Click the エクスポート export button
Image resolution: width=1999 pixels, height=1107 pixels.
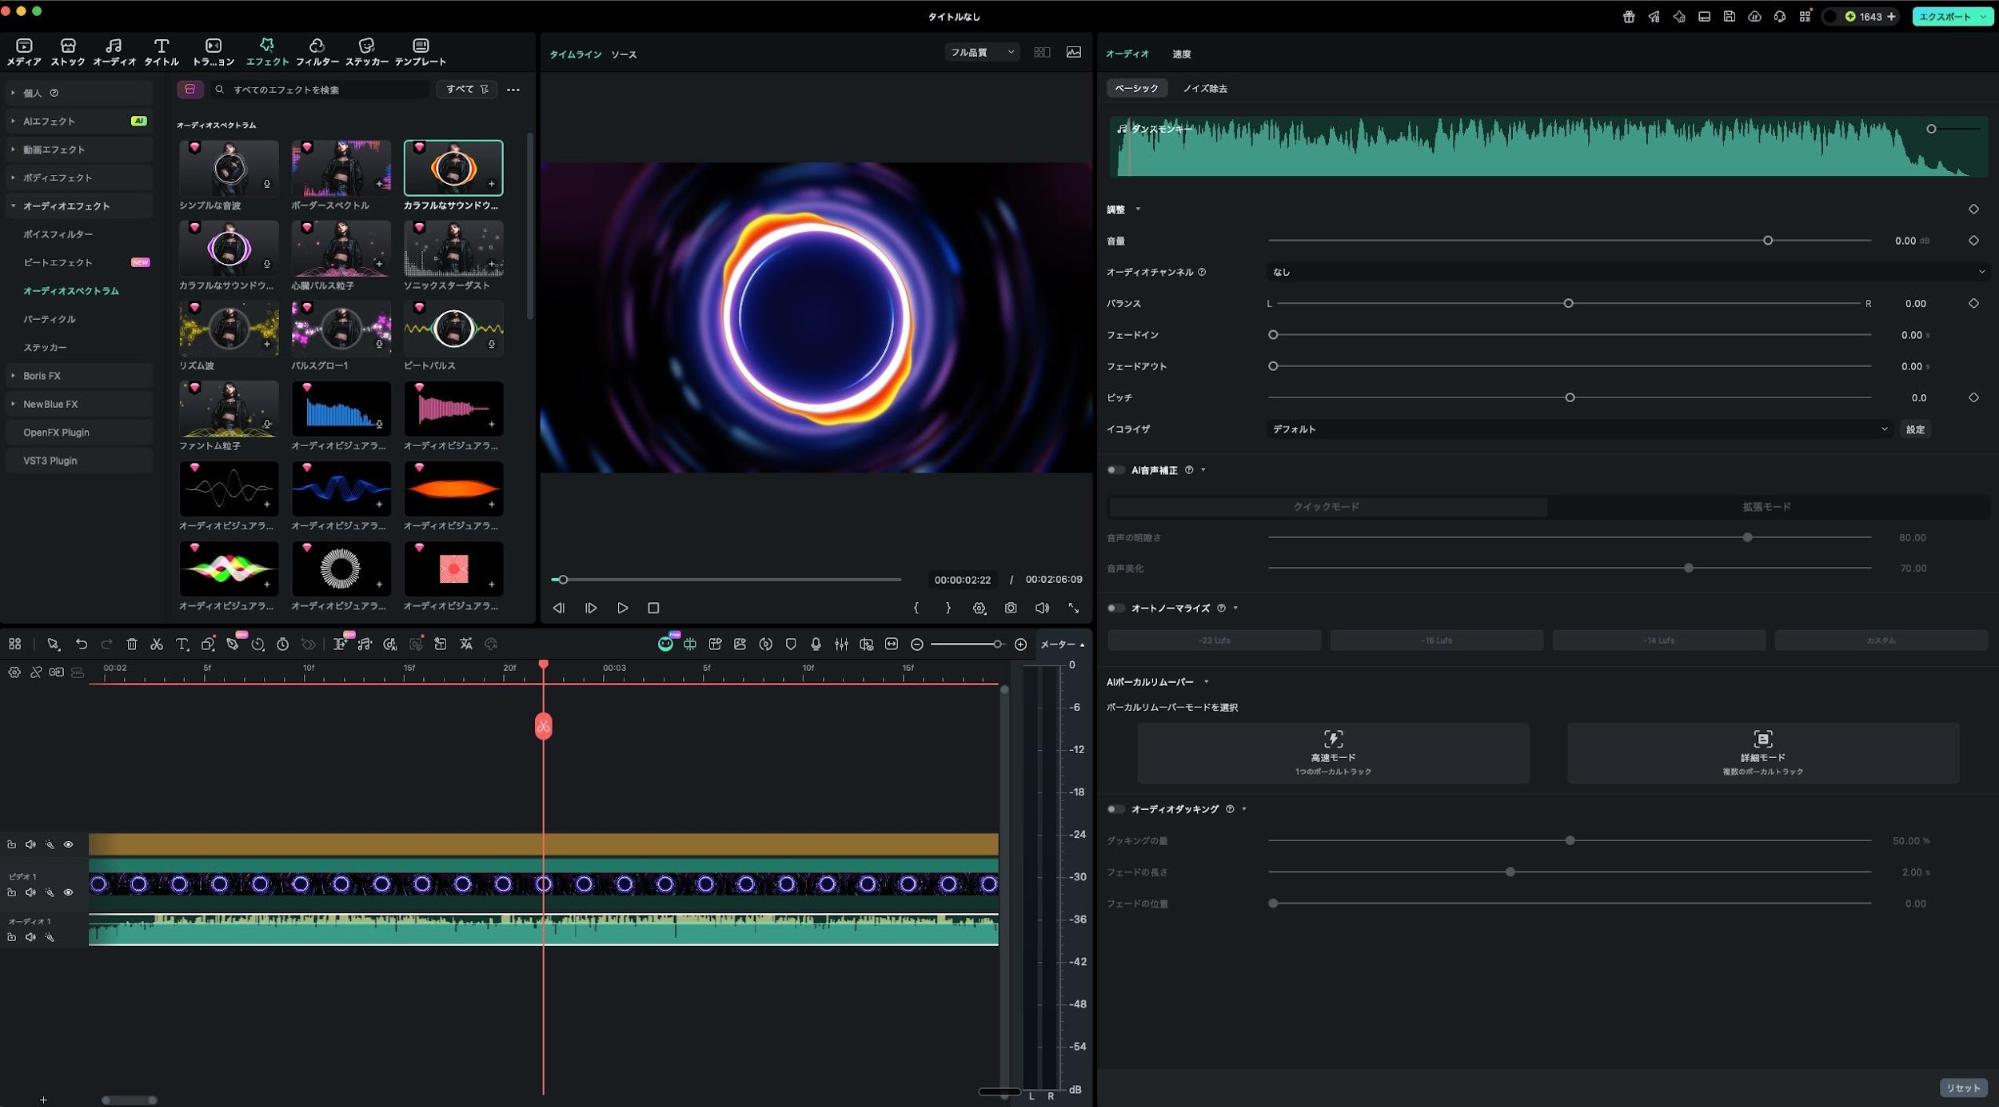[1943, 16]
